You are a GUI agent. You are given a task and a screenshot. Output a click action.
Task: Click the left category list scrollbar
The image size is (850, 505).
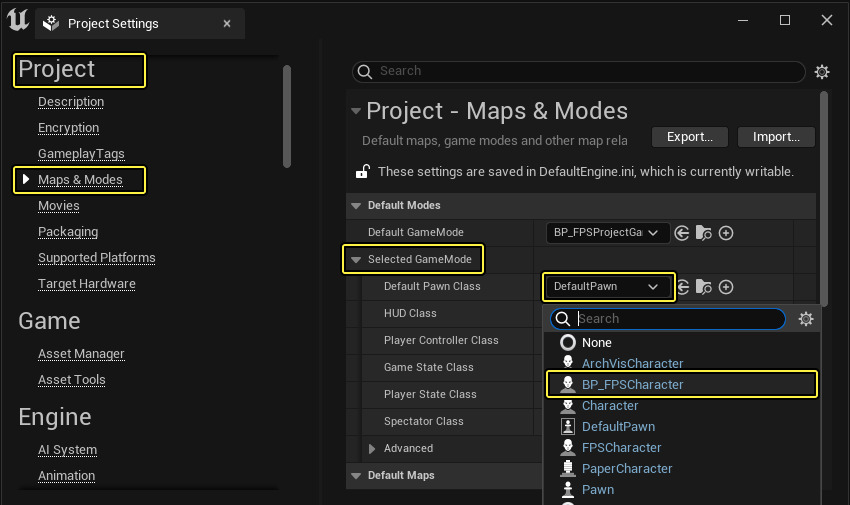(287, 116)
